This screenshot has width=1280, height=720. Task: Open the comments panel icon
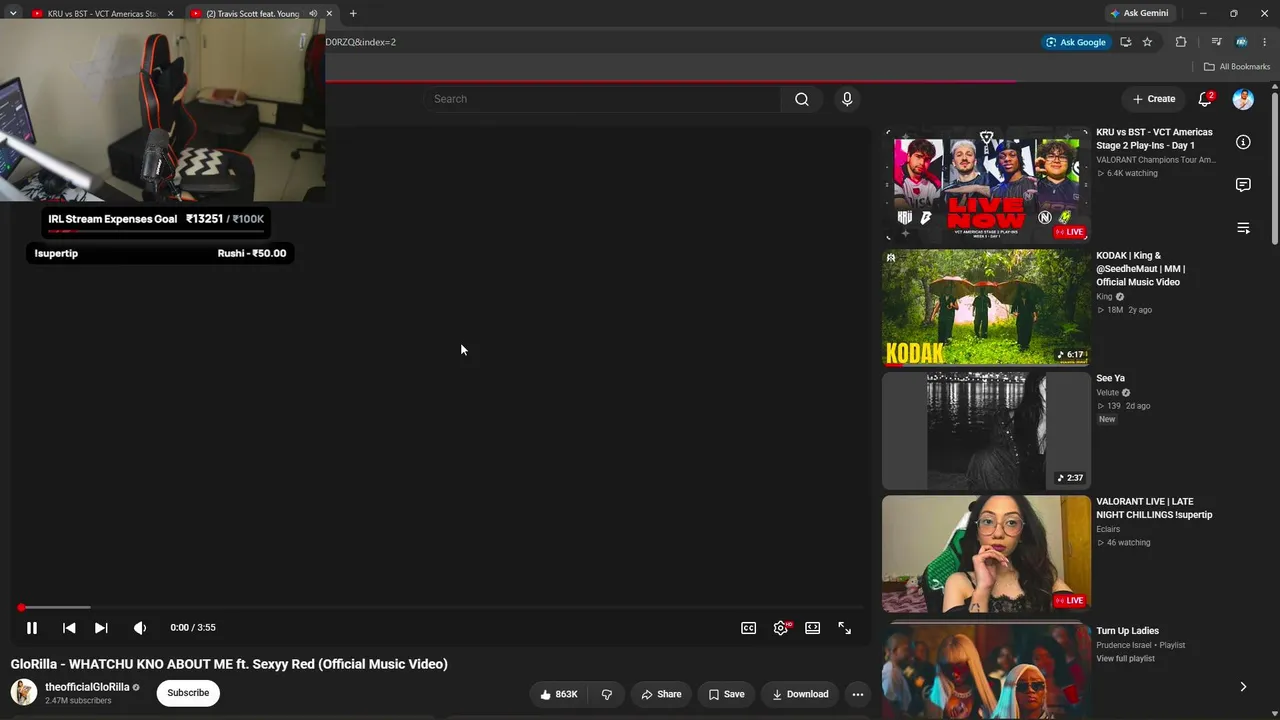click(1243, 185)
